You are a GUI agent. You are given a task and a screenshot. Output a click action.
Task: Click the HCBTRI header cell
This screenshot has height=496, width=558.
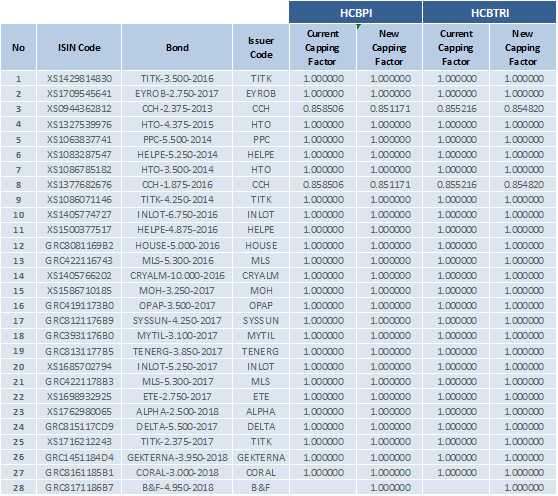490,12
